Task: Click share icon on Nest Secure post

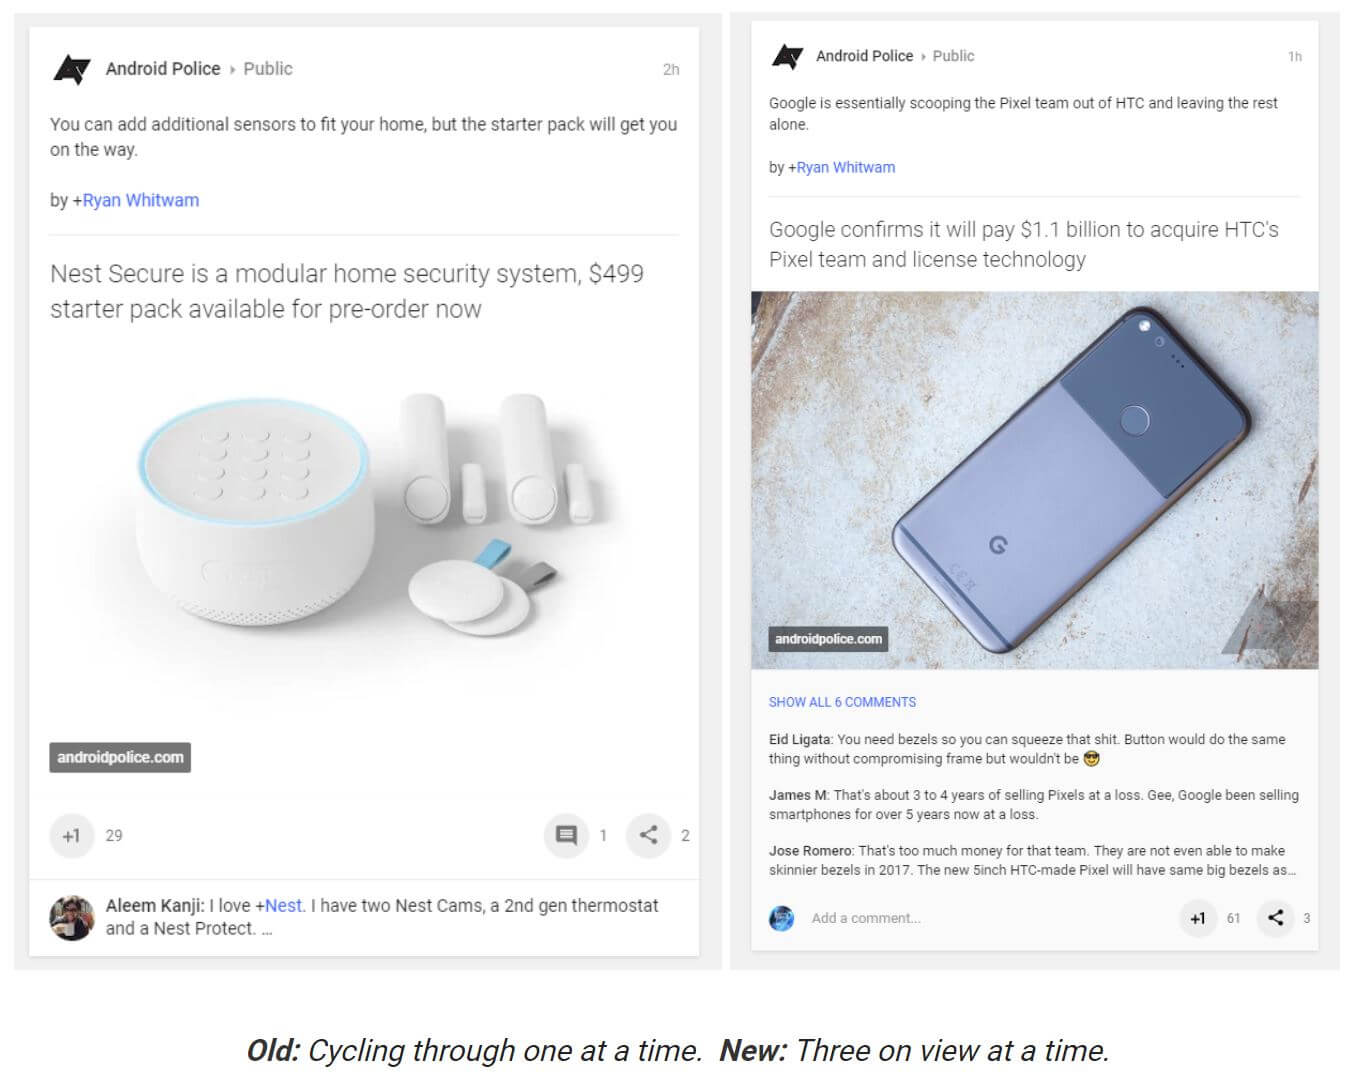Action: tap(648, 835)
